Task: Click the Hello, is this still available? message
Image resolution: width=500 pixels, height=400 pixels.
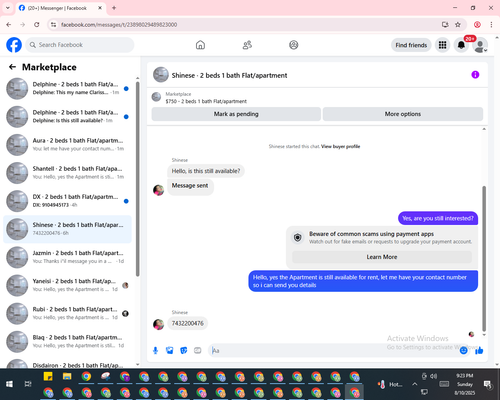Action: [206, 171]
